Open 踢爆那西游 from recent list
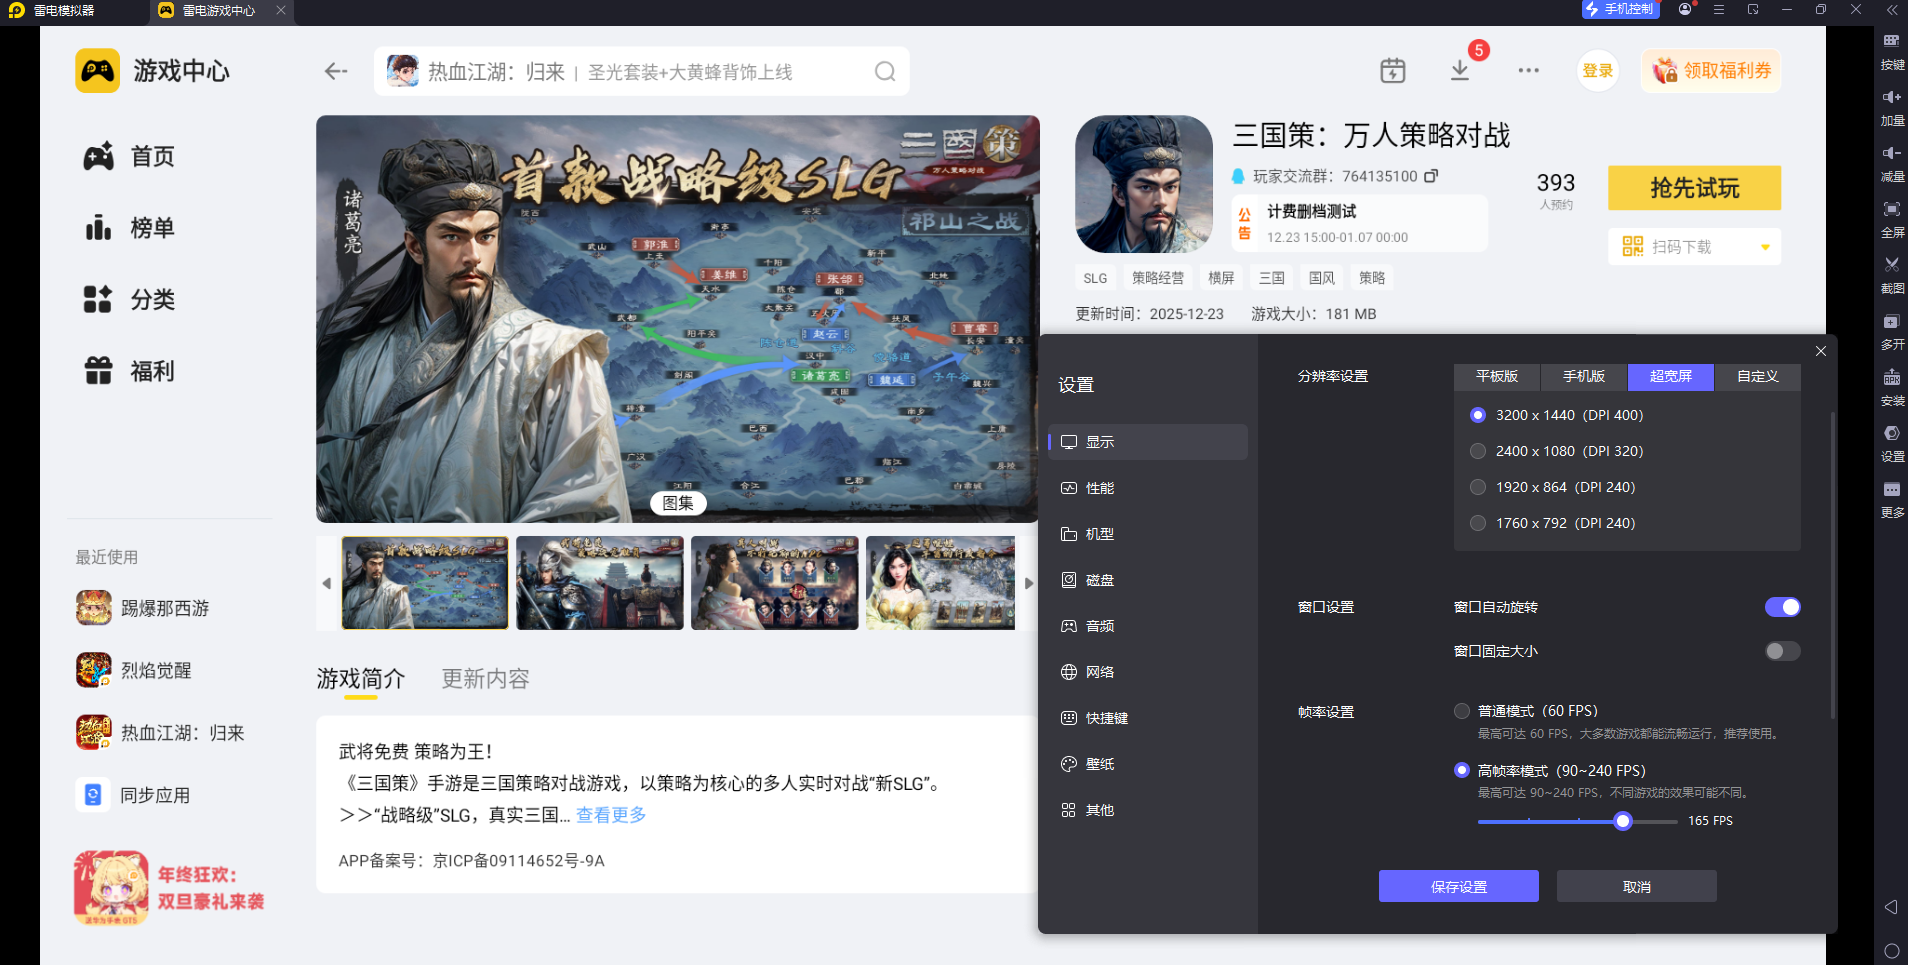This screenshot has width=1908, height=965. coord(143,608)
